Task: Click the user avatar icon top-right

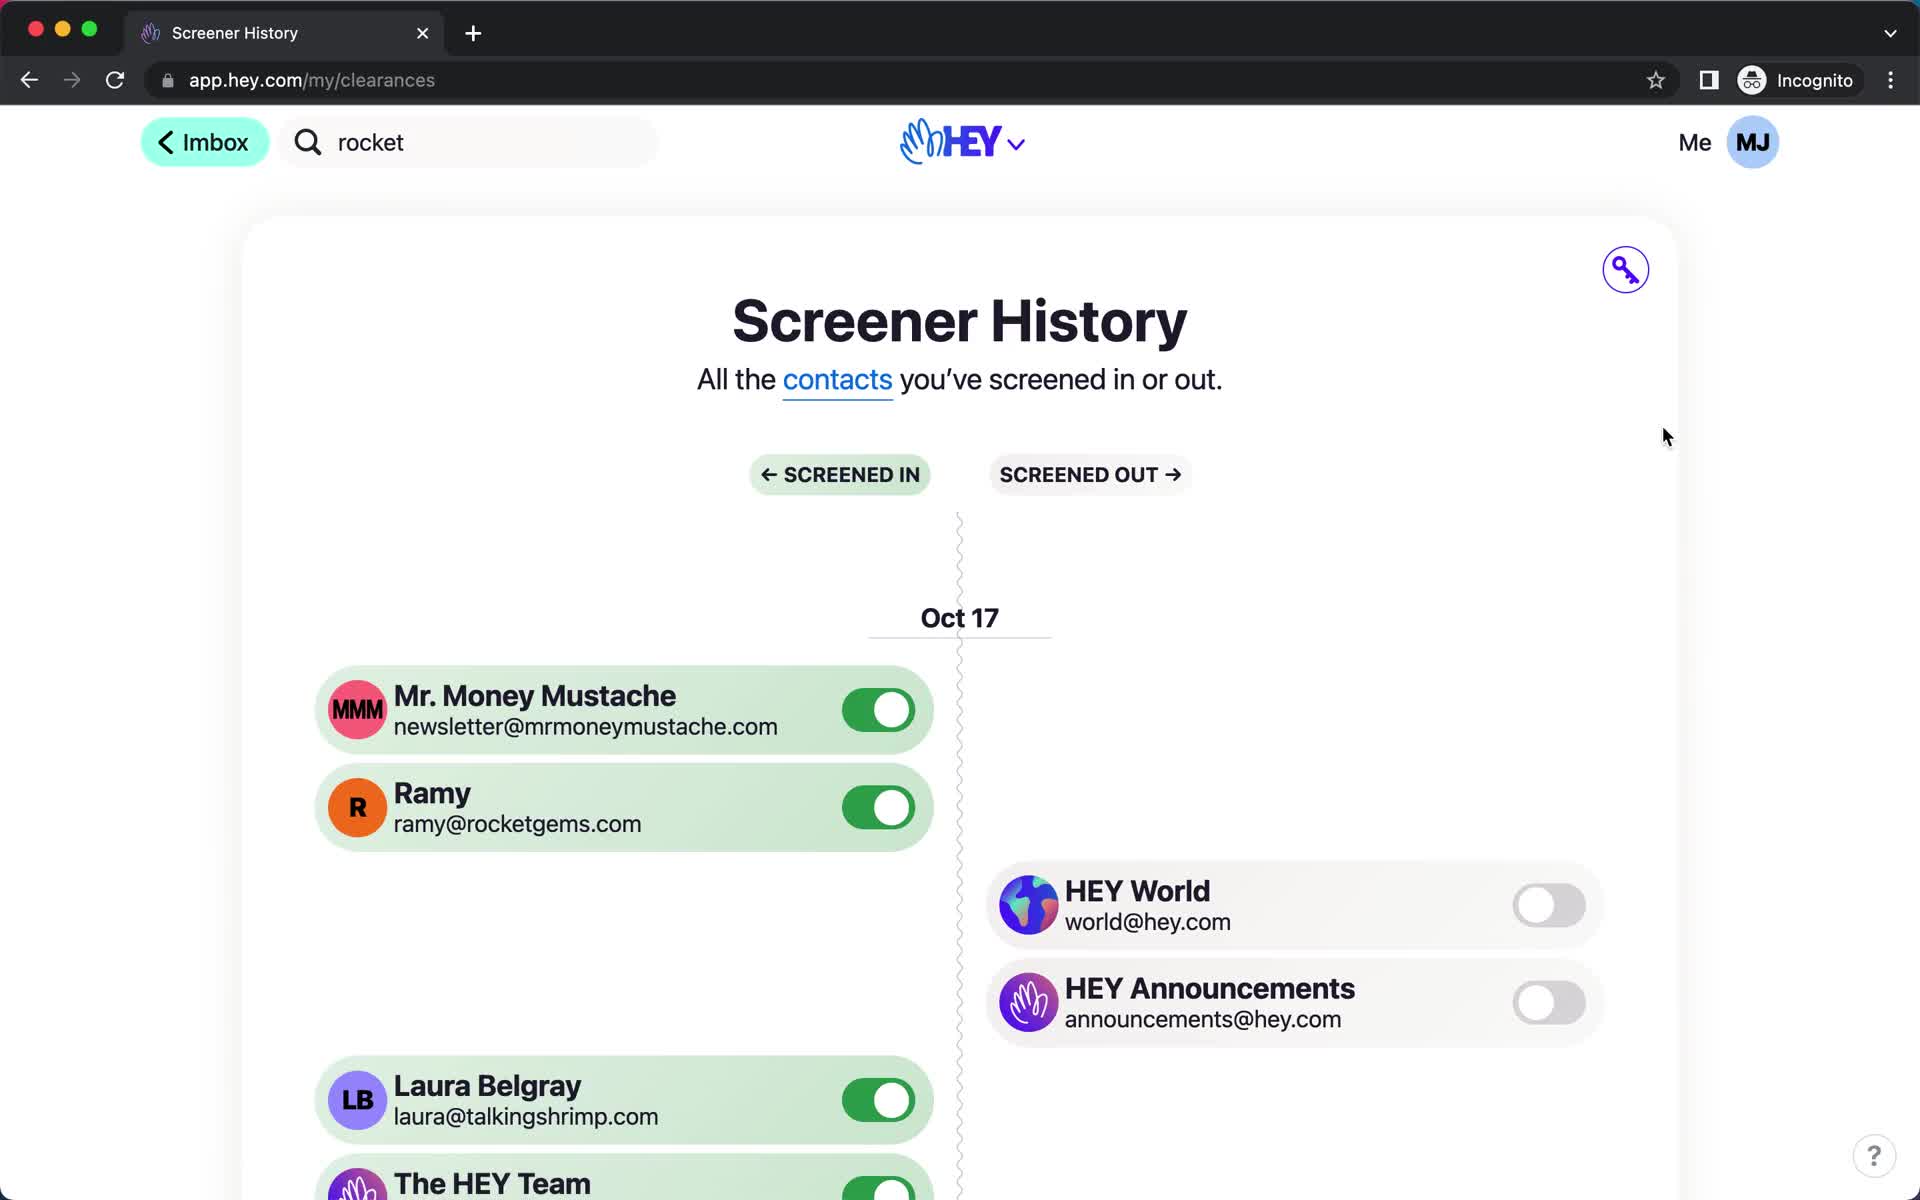Action: pos(1751,142)
